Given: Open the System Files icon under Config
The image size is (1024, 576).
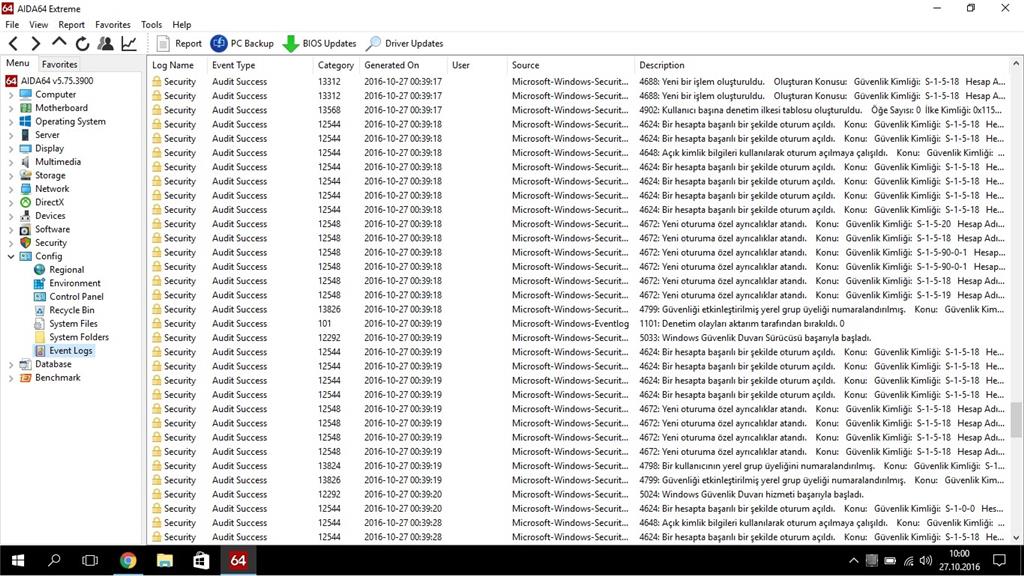Looking at the screenshot, I should coord(40,324).
